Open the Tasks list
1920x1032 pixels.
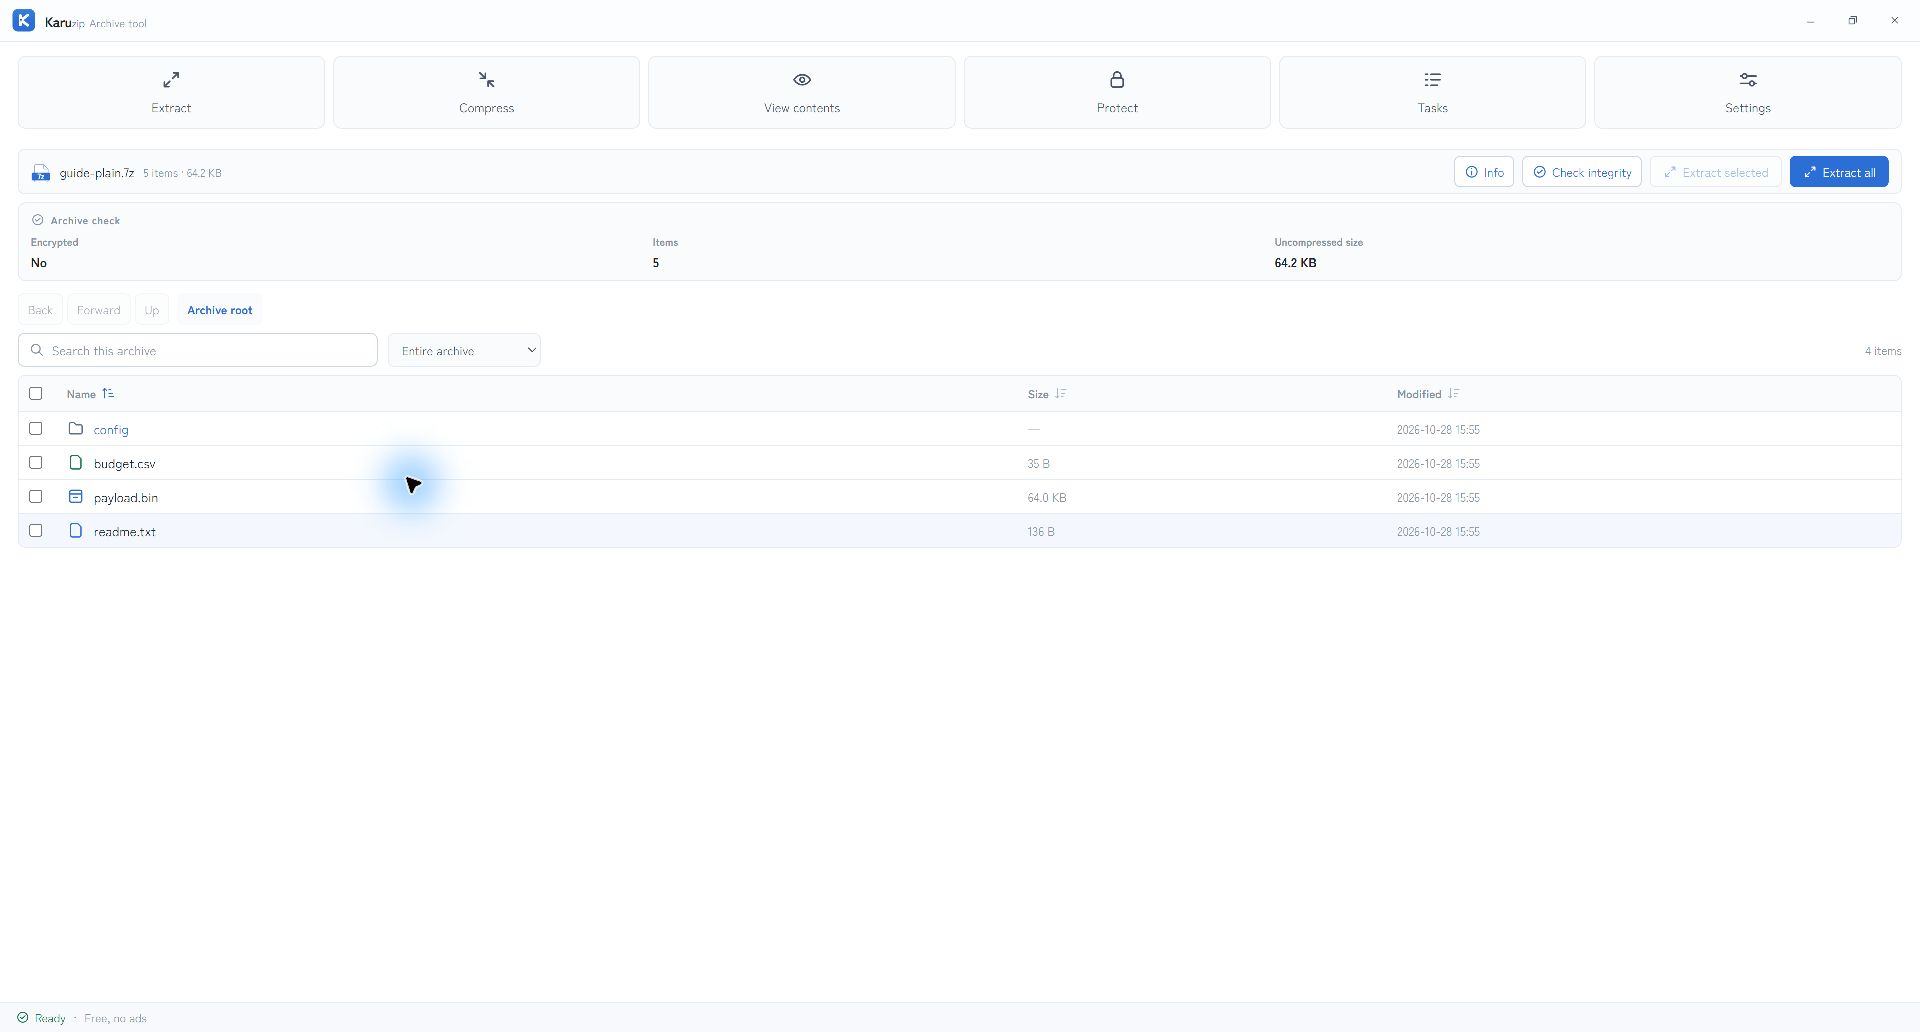pos(1432,92)
